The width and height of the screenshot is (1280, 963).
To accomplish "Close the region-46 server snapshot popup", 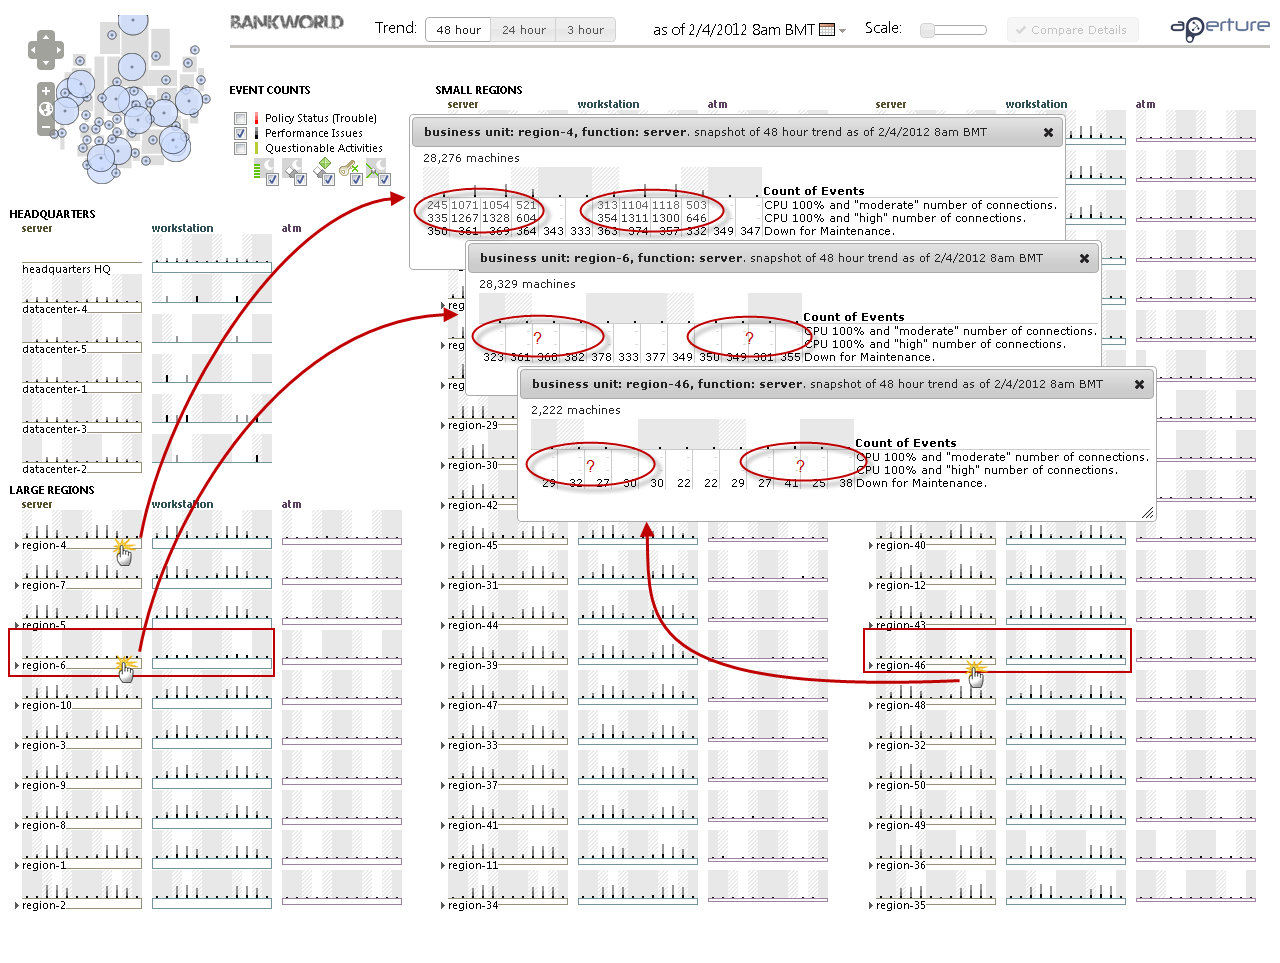I will coord(1139,384).
